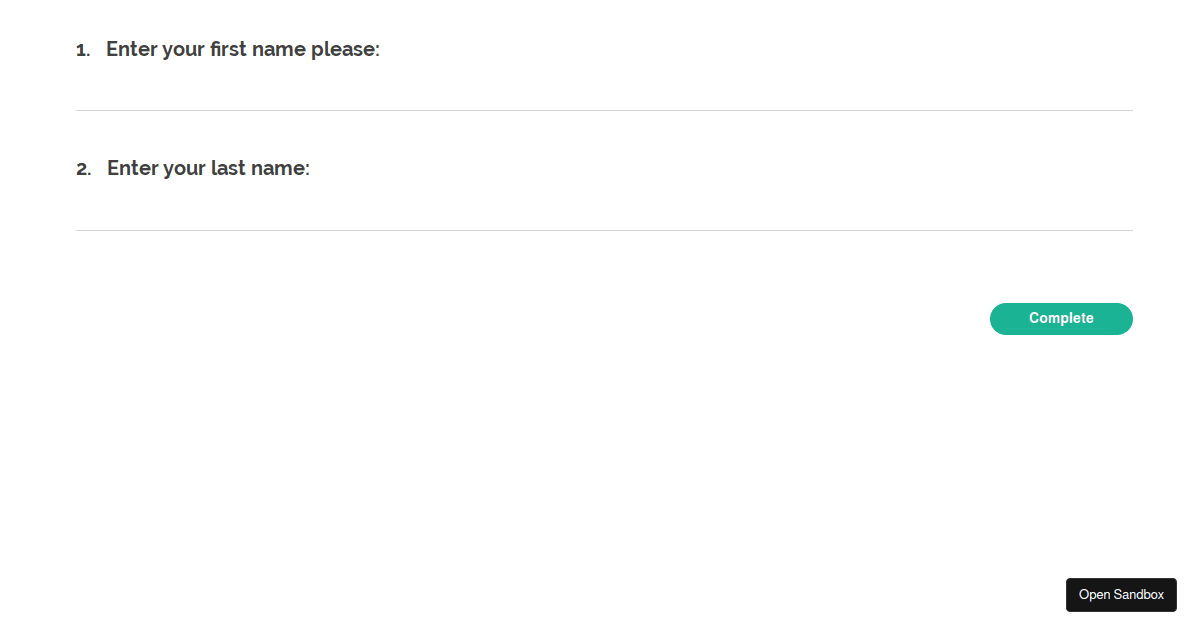Place cursor in question 1 answer field
This screenshot has width=1200, height=630.
(x=604, y=90)
